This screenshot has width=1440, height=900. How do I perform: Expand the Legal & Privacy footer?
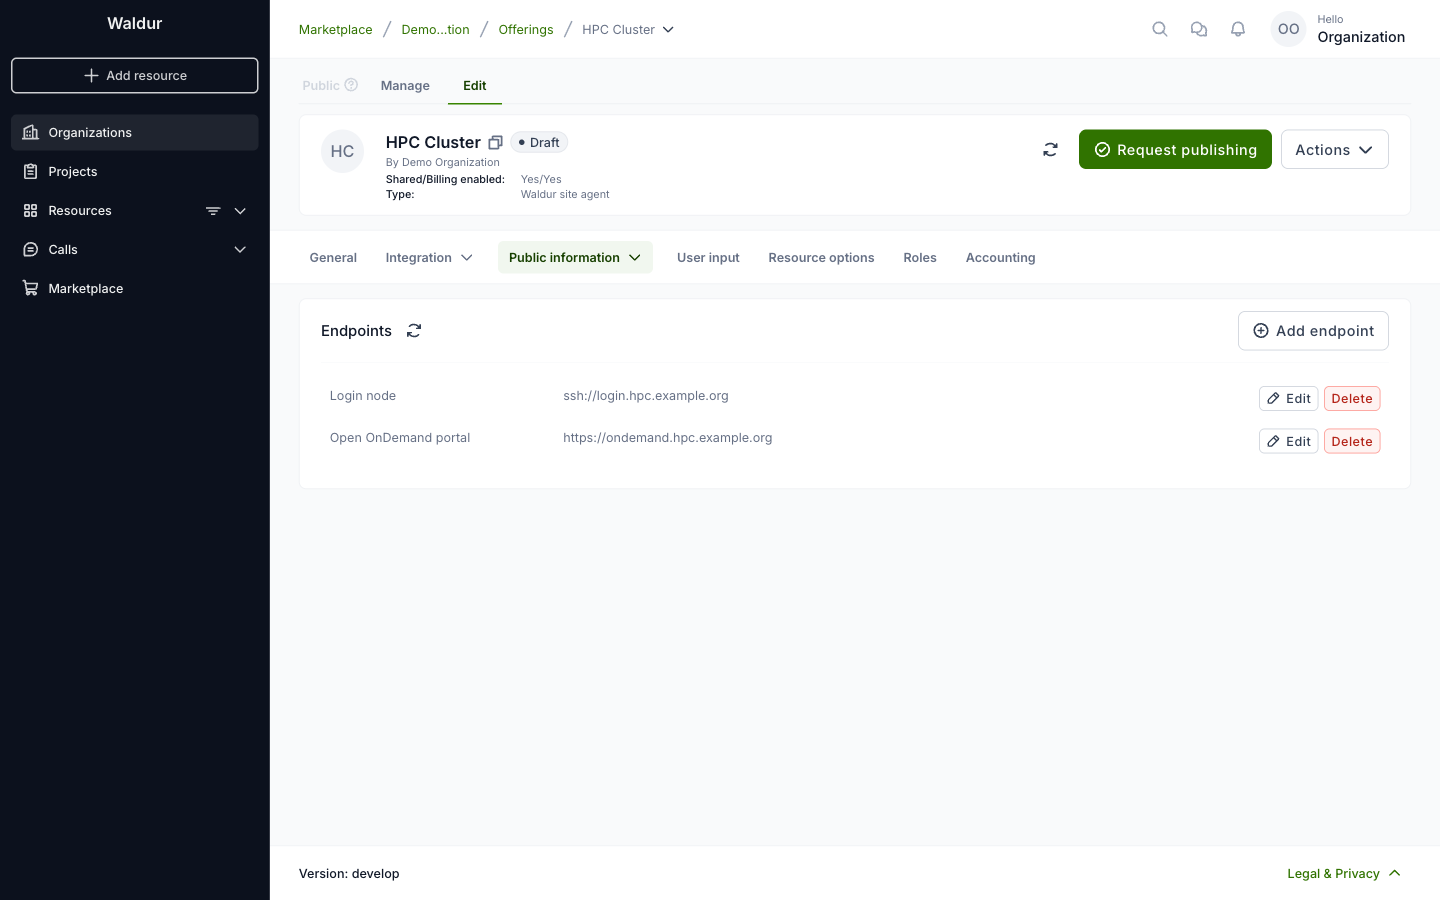pyautogui.click(x=1344, y=874)
